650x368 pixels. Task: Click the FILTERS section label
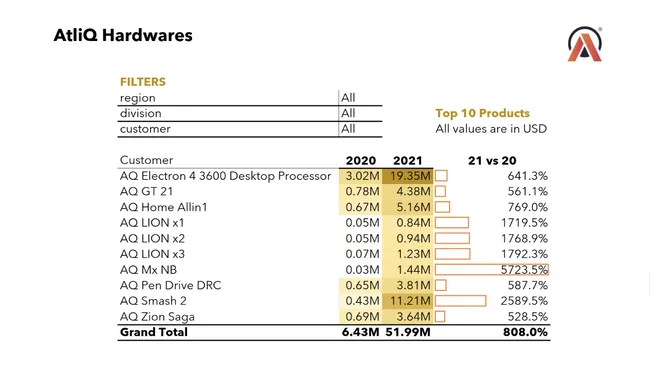(143, 82)
